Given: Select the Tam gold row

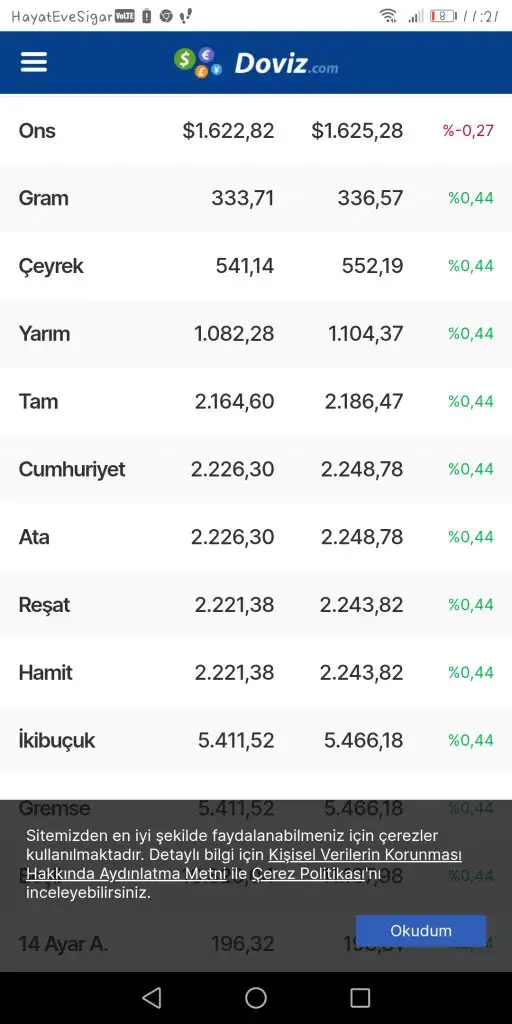Looking at the screenshot, I should click(x=256, y=401).
